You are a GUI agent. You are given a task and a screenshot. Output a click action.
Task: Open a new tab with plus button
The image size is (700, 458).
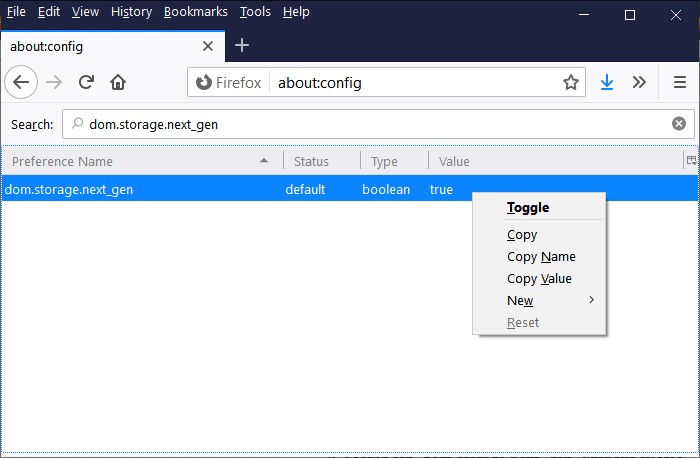[242, 45]
